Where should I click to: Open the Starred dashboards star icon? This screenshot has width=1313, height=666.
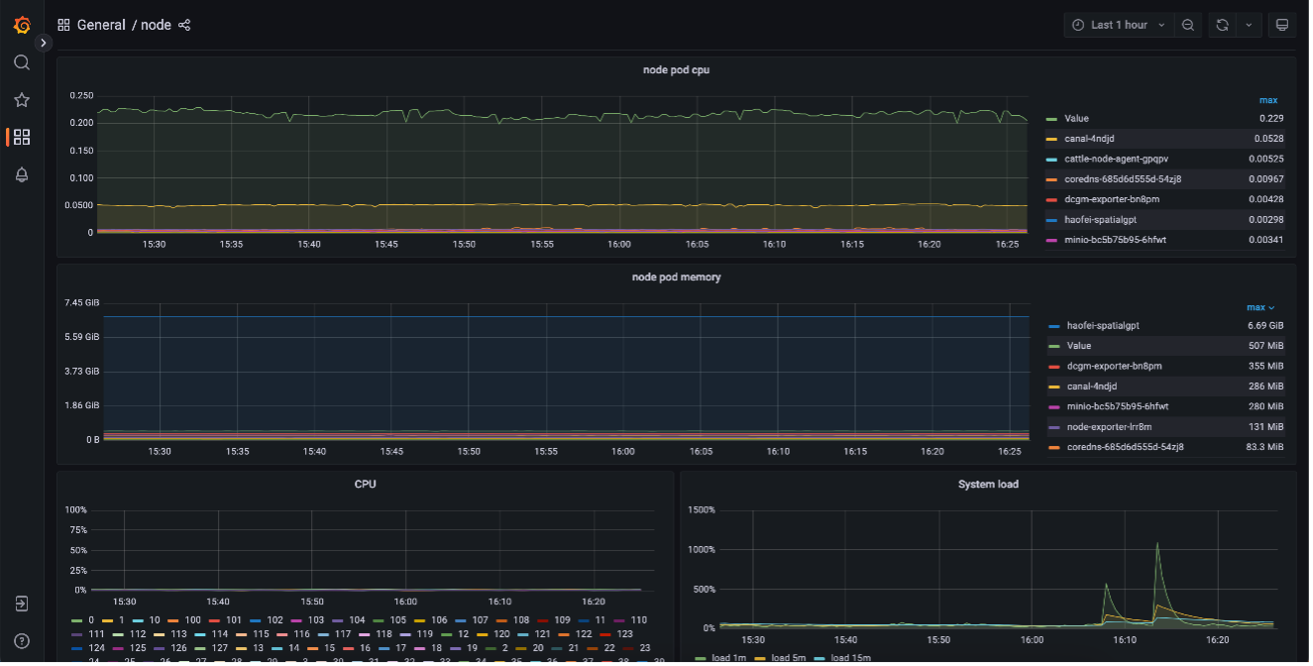22,100
